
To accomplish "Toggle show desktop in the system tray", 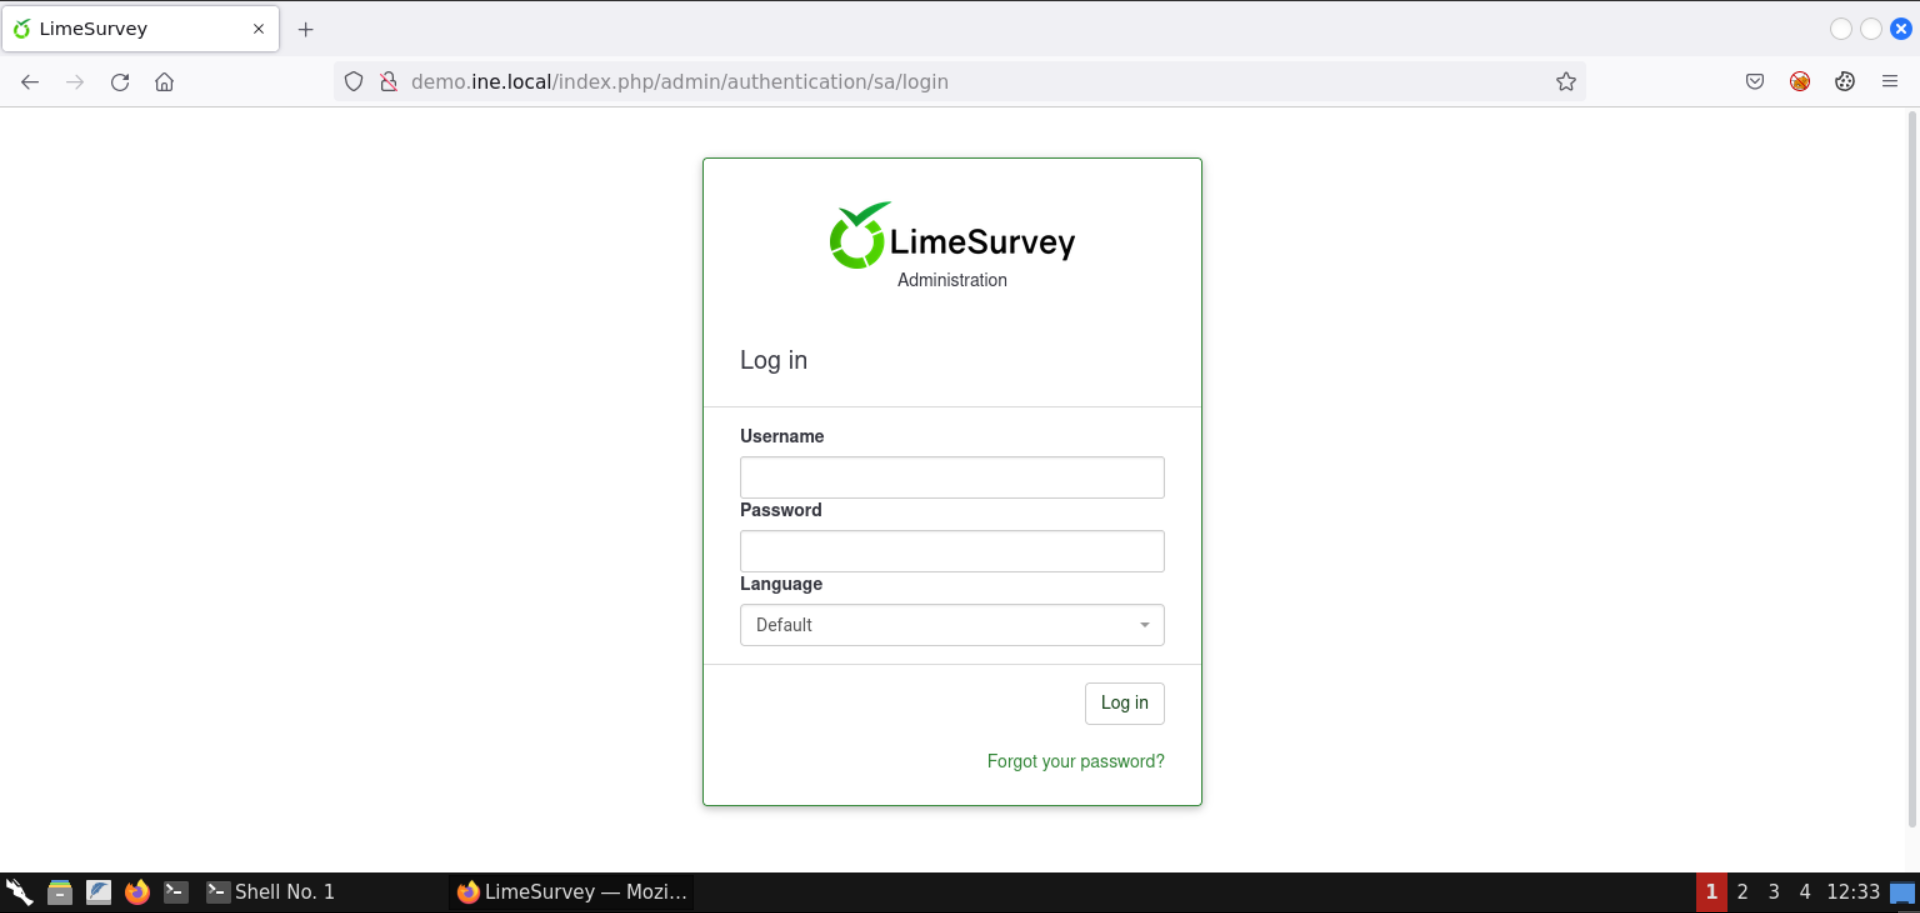I will tap(1903, 892).
